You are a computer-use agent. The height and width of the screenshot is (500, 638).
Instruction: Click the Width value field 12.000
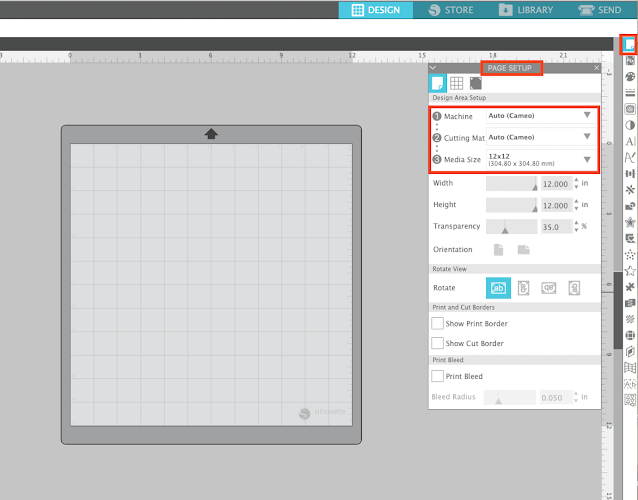tap(556, 184)
